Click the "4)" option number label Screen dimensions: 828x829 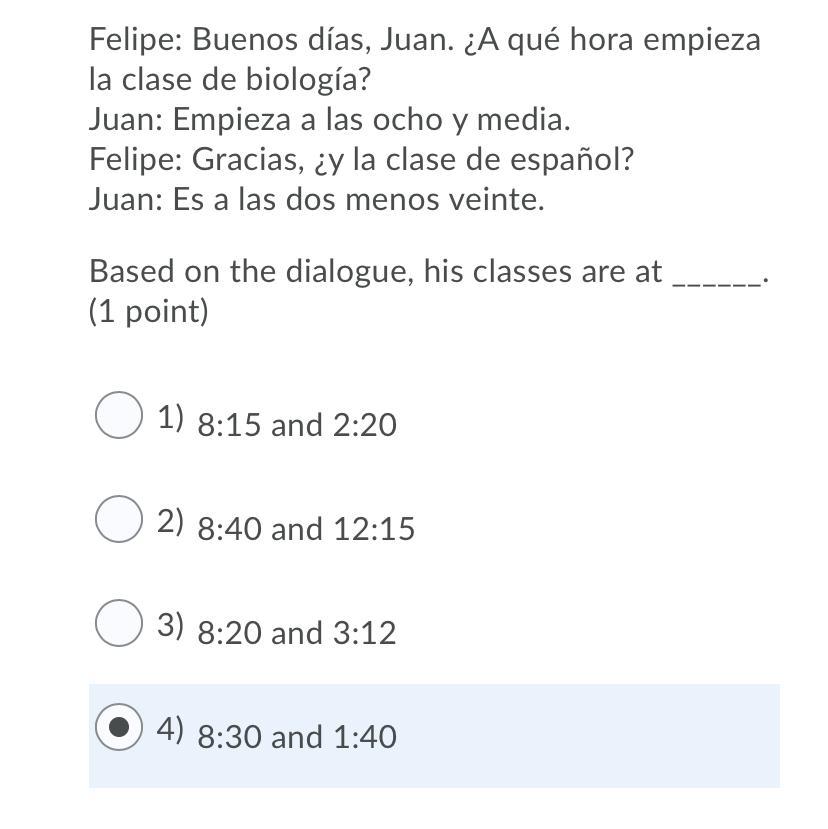(170, 729)
